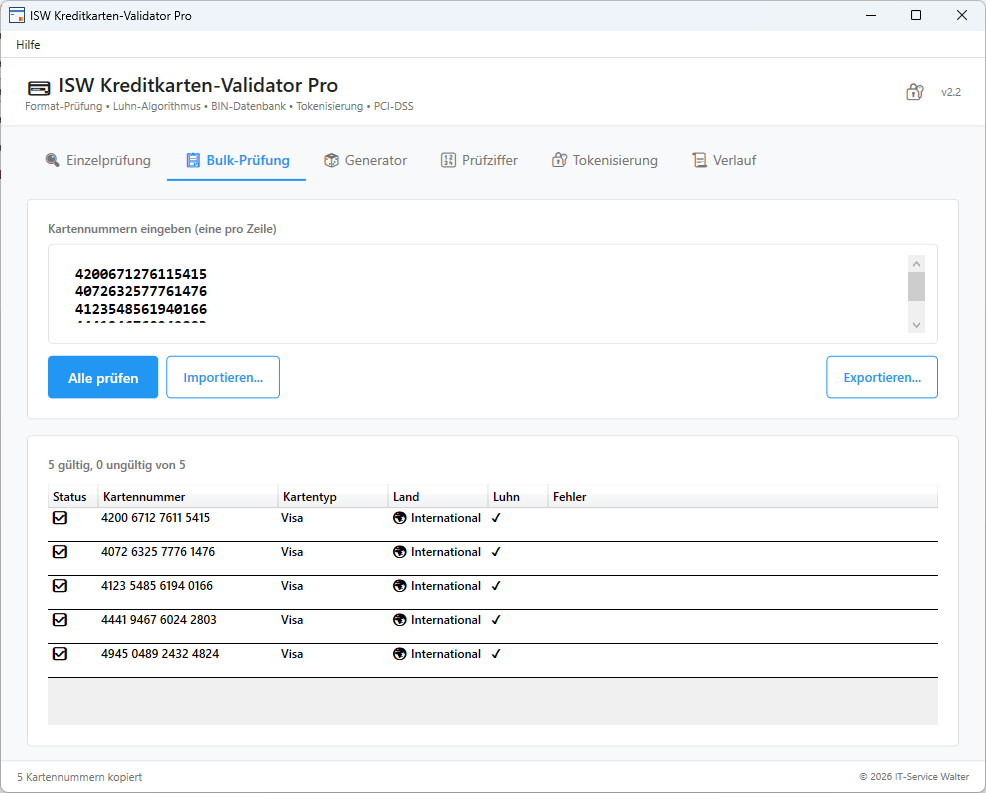Screen dimensions: 986x793
Task: Click the application icon in the title bar
Action: 16,15
